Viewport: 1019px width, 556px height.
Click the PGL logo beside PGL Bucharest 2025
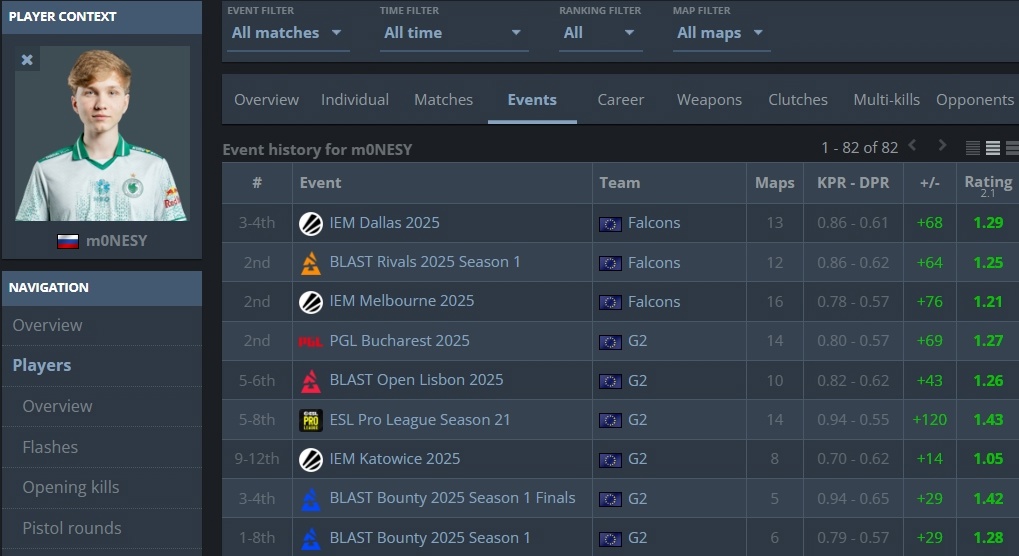coord(311,342)
